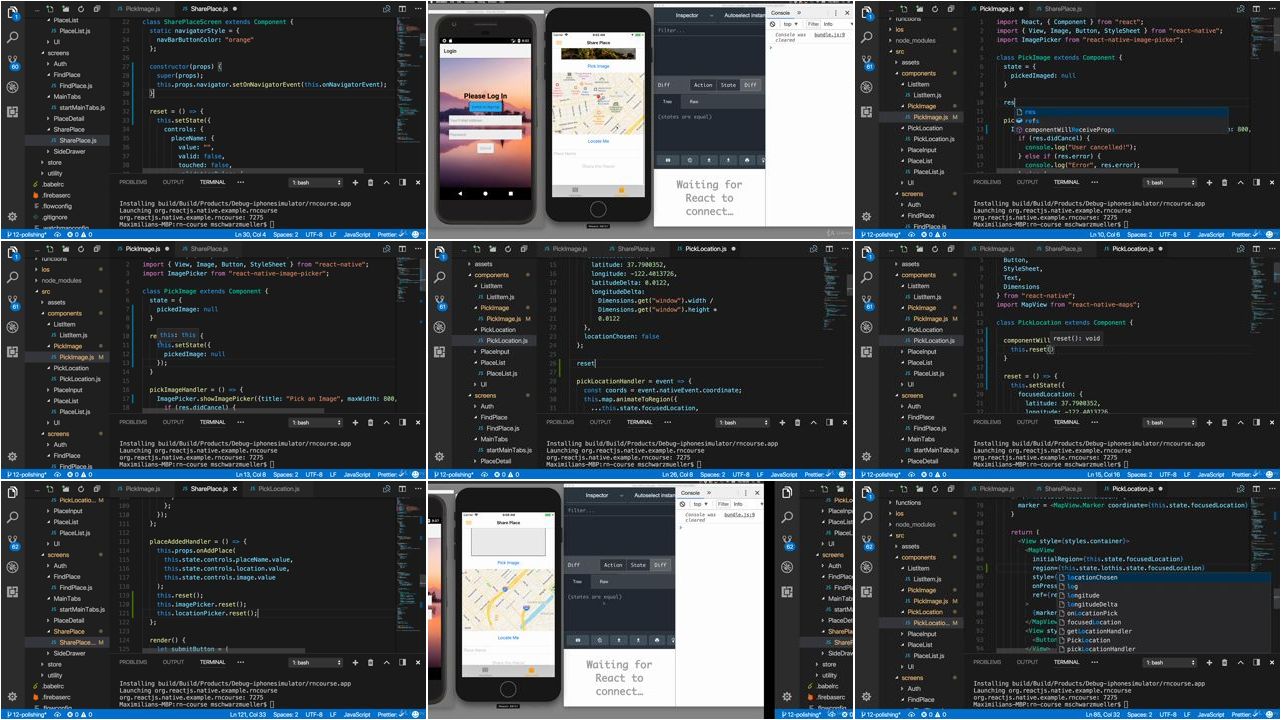This screenshot has height=720, width=1281.
Task: Expand Auth folder in Ln 30, Col 4 window
Action: [60, 64]
